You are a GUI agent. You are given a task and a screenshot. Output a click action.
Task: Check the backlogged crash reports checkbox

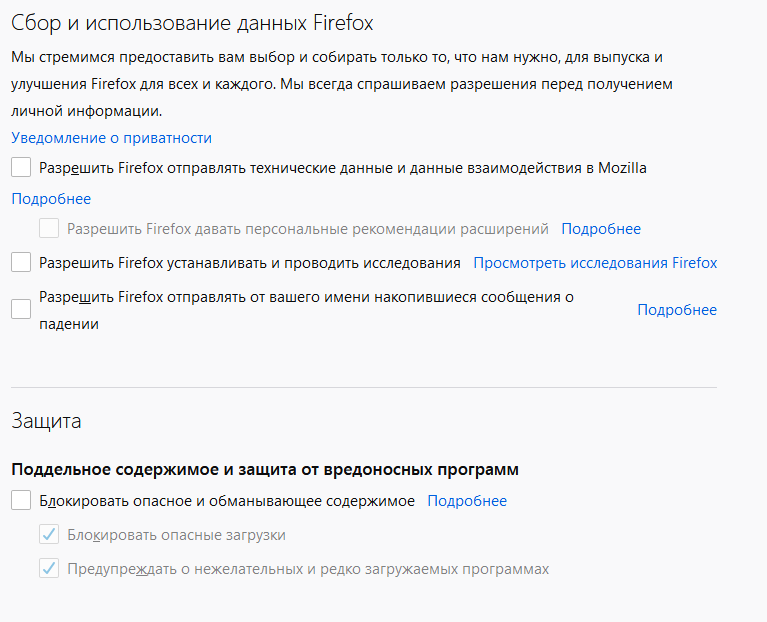21,310
